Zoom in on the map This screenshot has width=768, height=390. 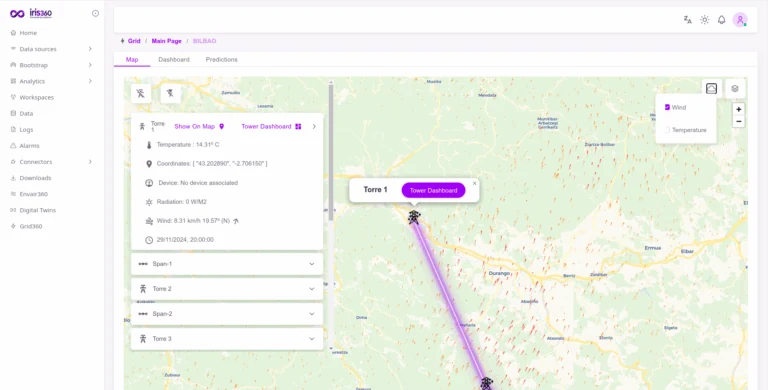coord(739,109)
